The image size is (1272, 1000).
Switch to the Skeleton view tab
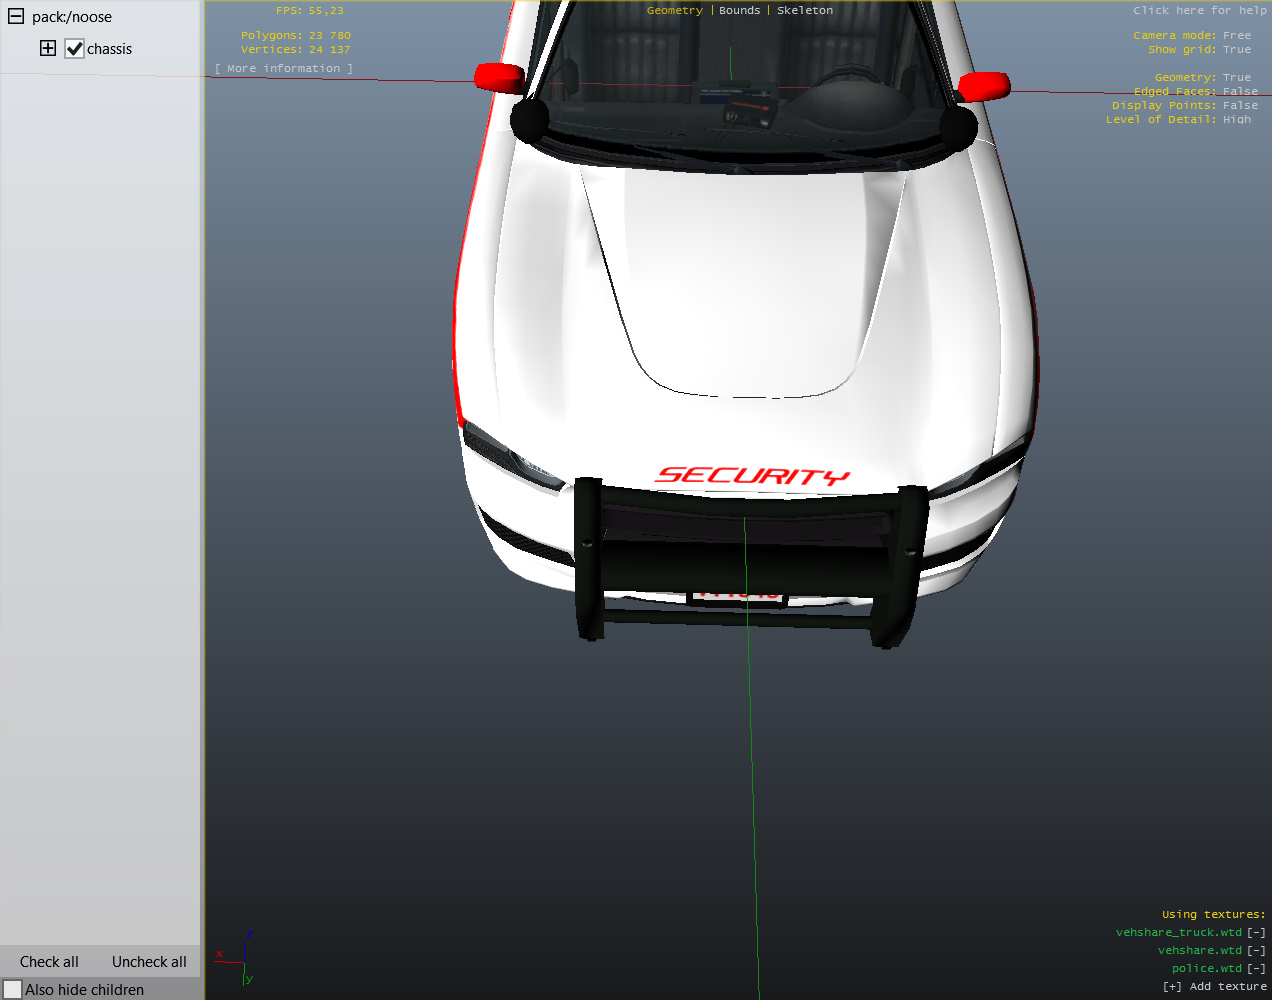point(804,10)
